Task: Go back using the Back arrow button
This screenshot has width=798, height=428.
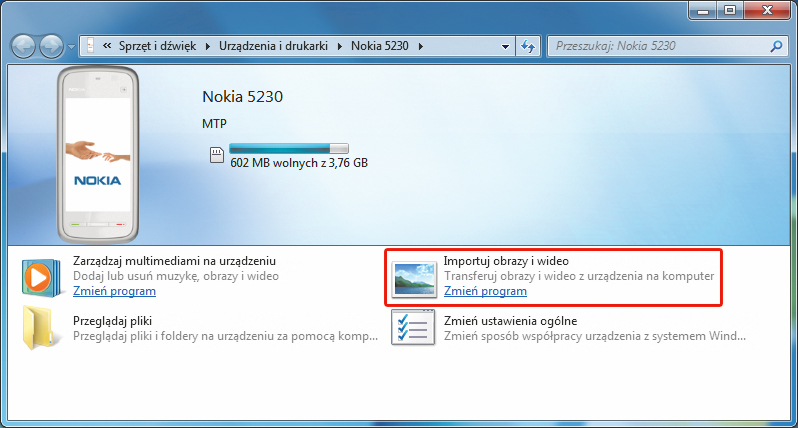Action: coord(24,46)
